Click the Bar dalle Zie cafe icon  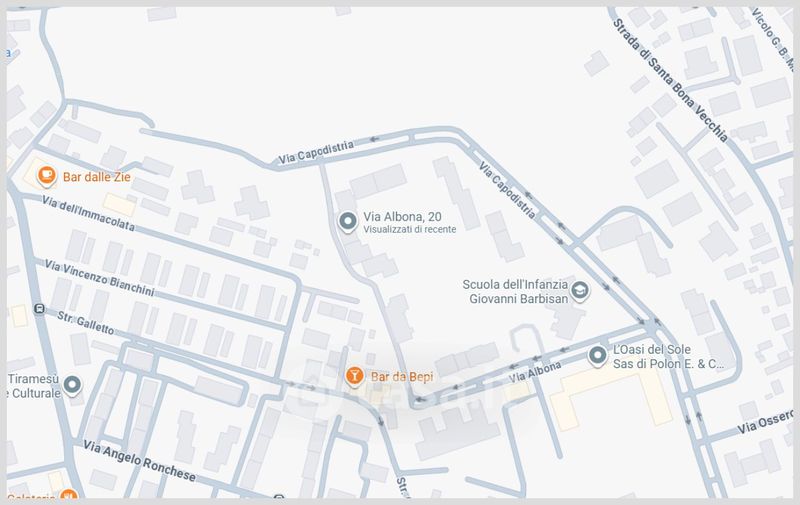[x=47, y=176]
